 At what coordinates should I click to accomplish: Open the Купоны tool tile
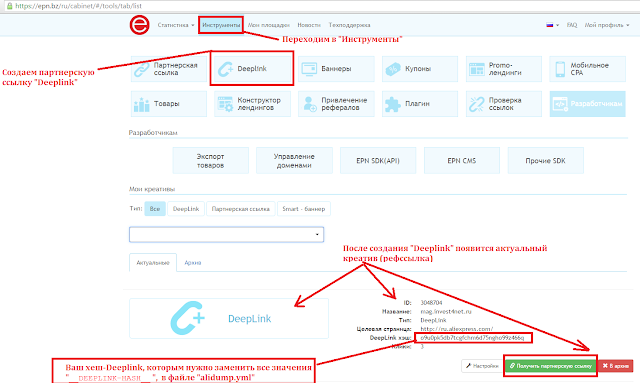(420, 69)
